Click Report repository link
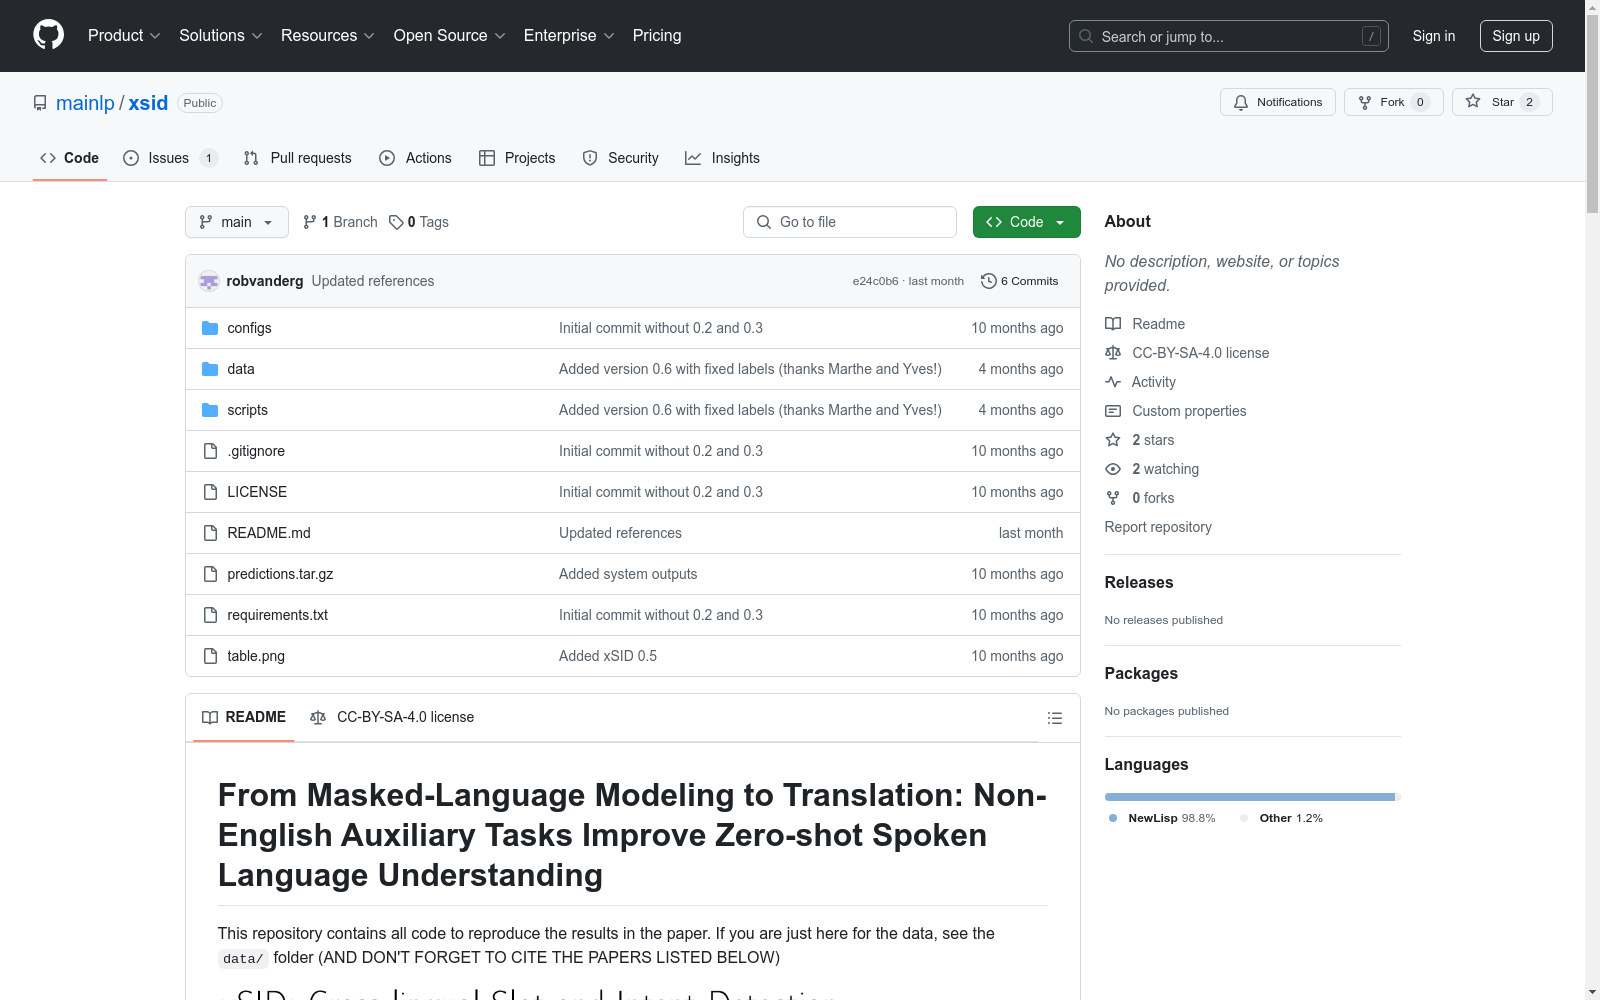Image resolution: width=1600 pixels, height=1000 pixels. [x=1158, y=527]
